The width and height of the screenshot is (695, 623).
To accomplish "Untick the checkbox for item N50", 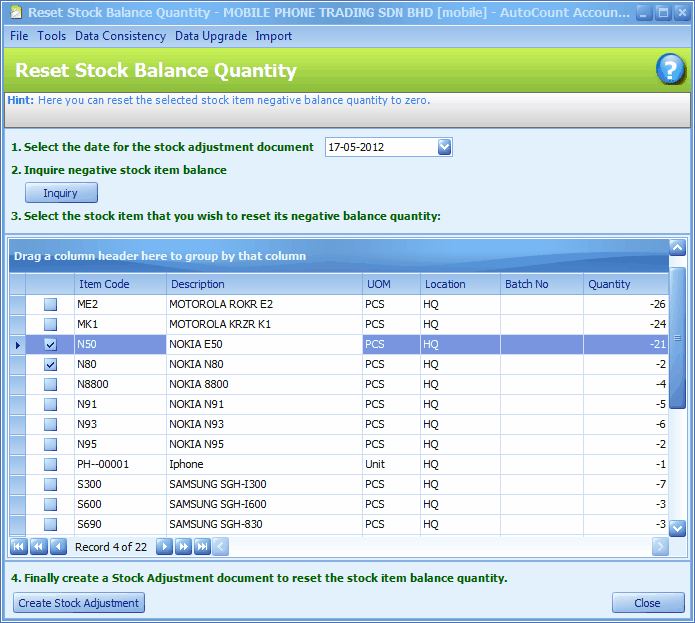I will 51,344.
